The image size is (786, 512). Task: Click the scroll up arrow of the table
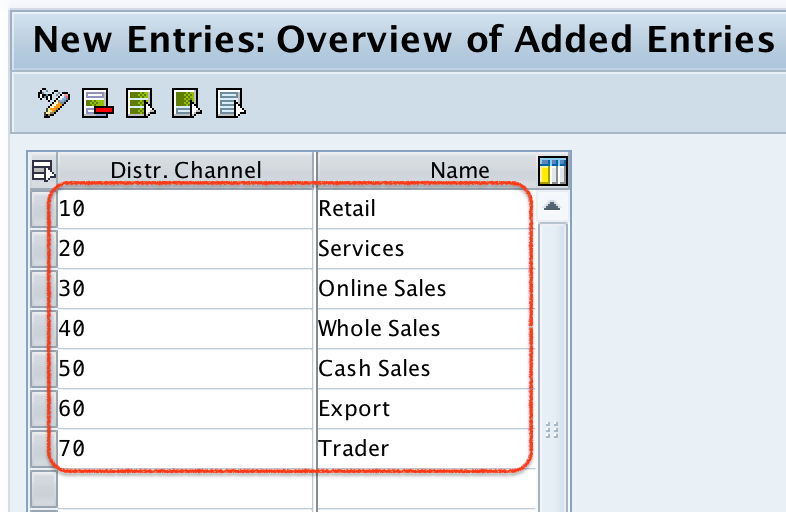click(552, 206)
